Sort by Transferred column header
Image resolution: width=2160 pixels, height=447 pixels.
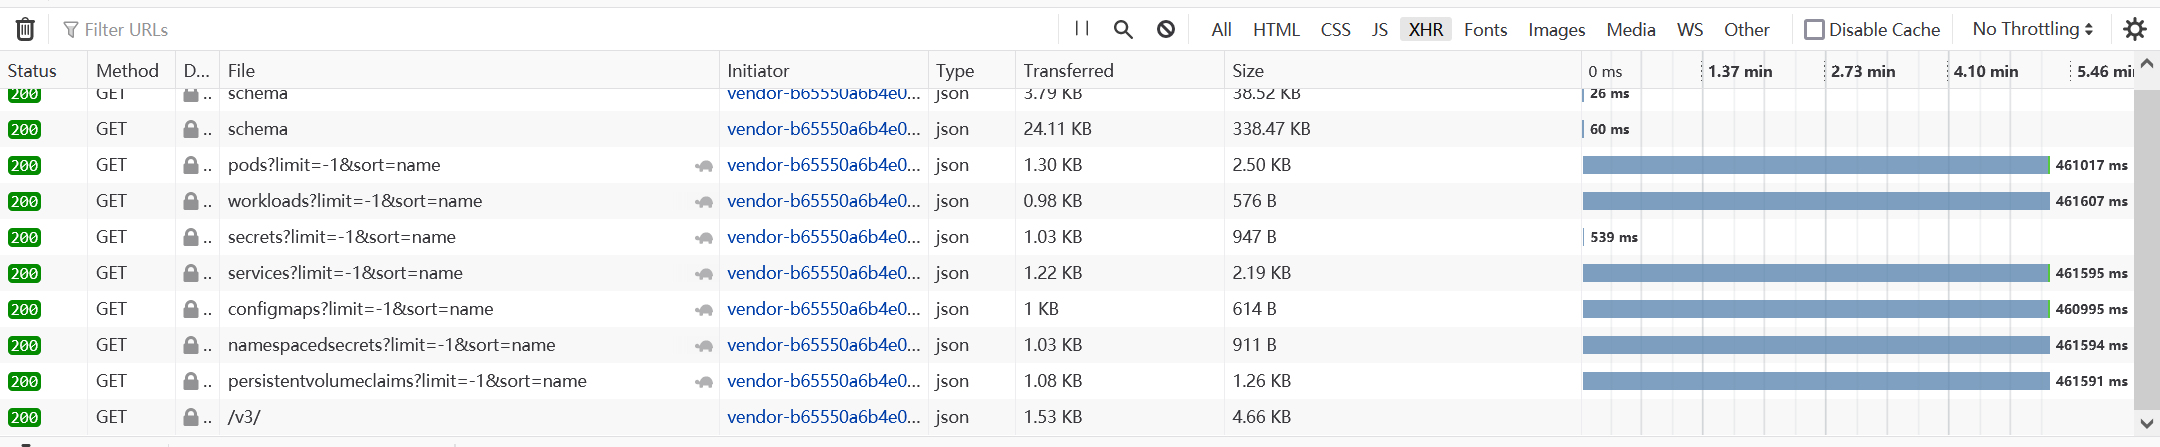click(x=1119, y=71)
